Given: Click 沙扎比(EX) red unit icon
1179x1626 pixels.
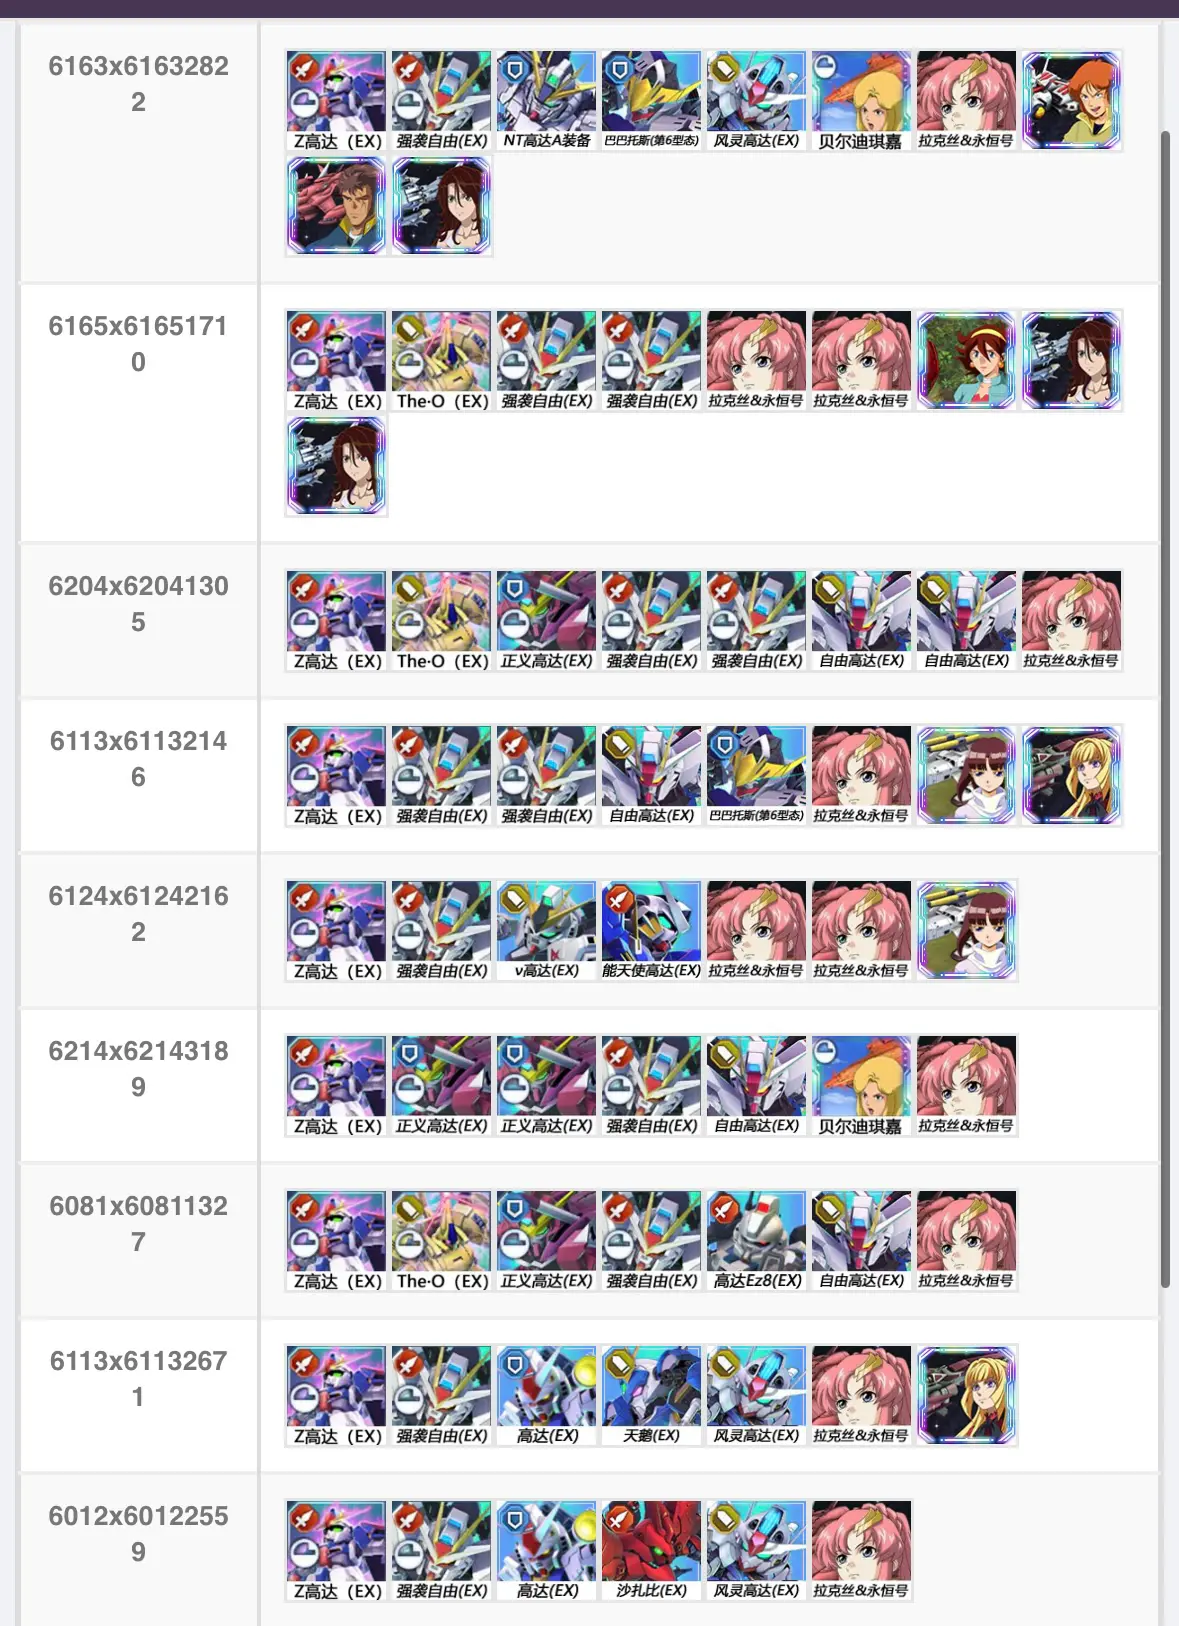Looking at the screenshot, I should click(x=651, y=1551).
